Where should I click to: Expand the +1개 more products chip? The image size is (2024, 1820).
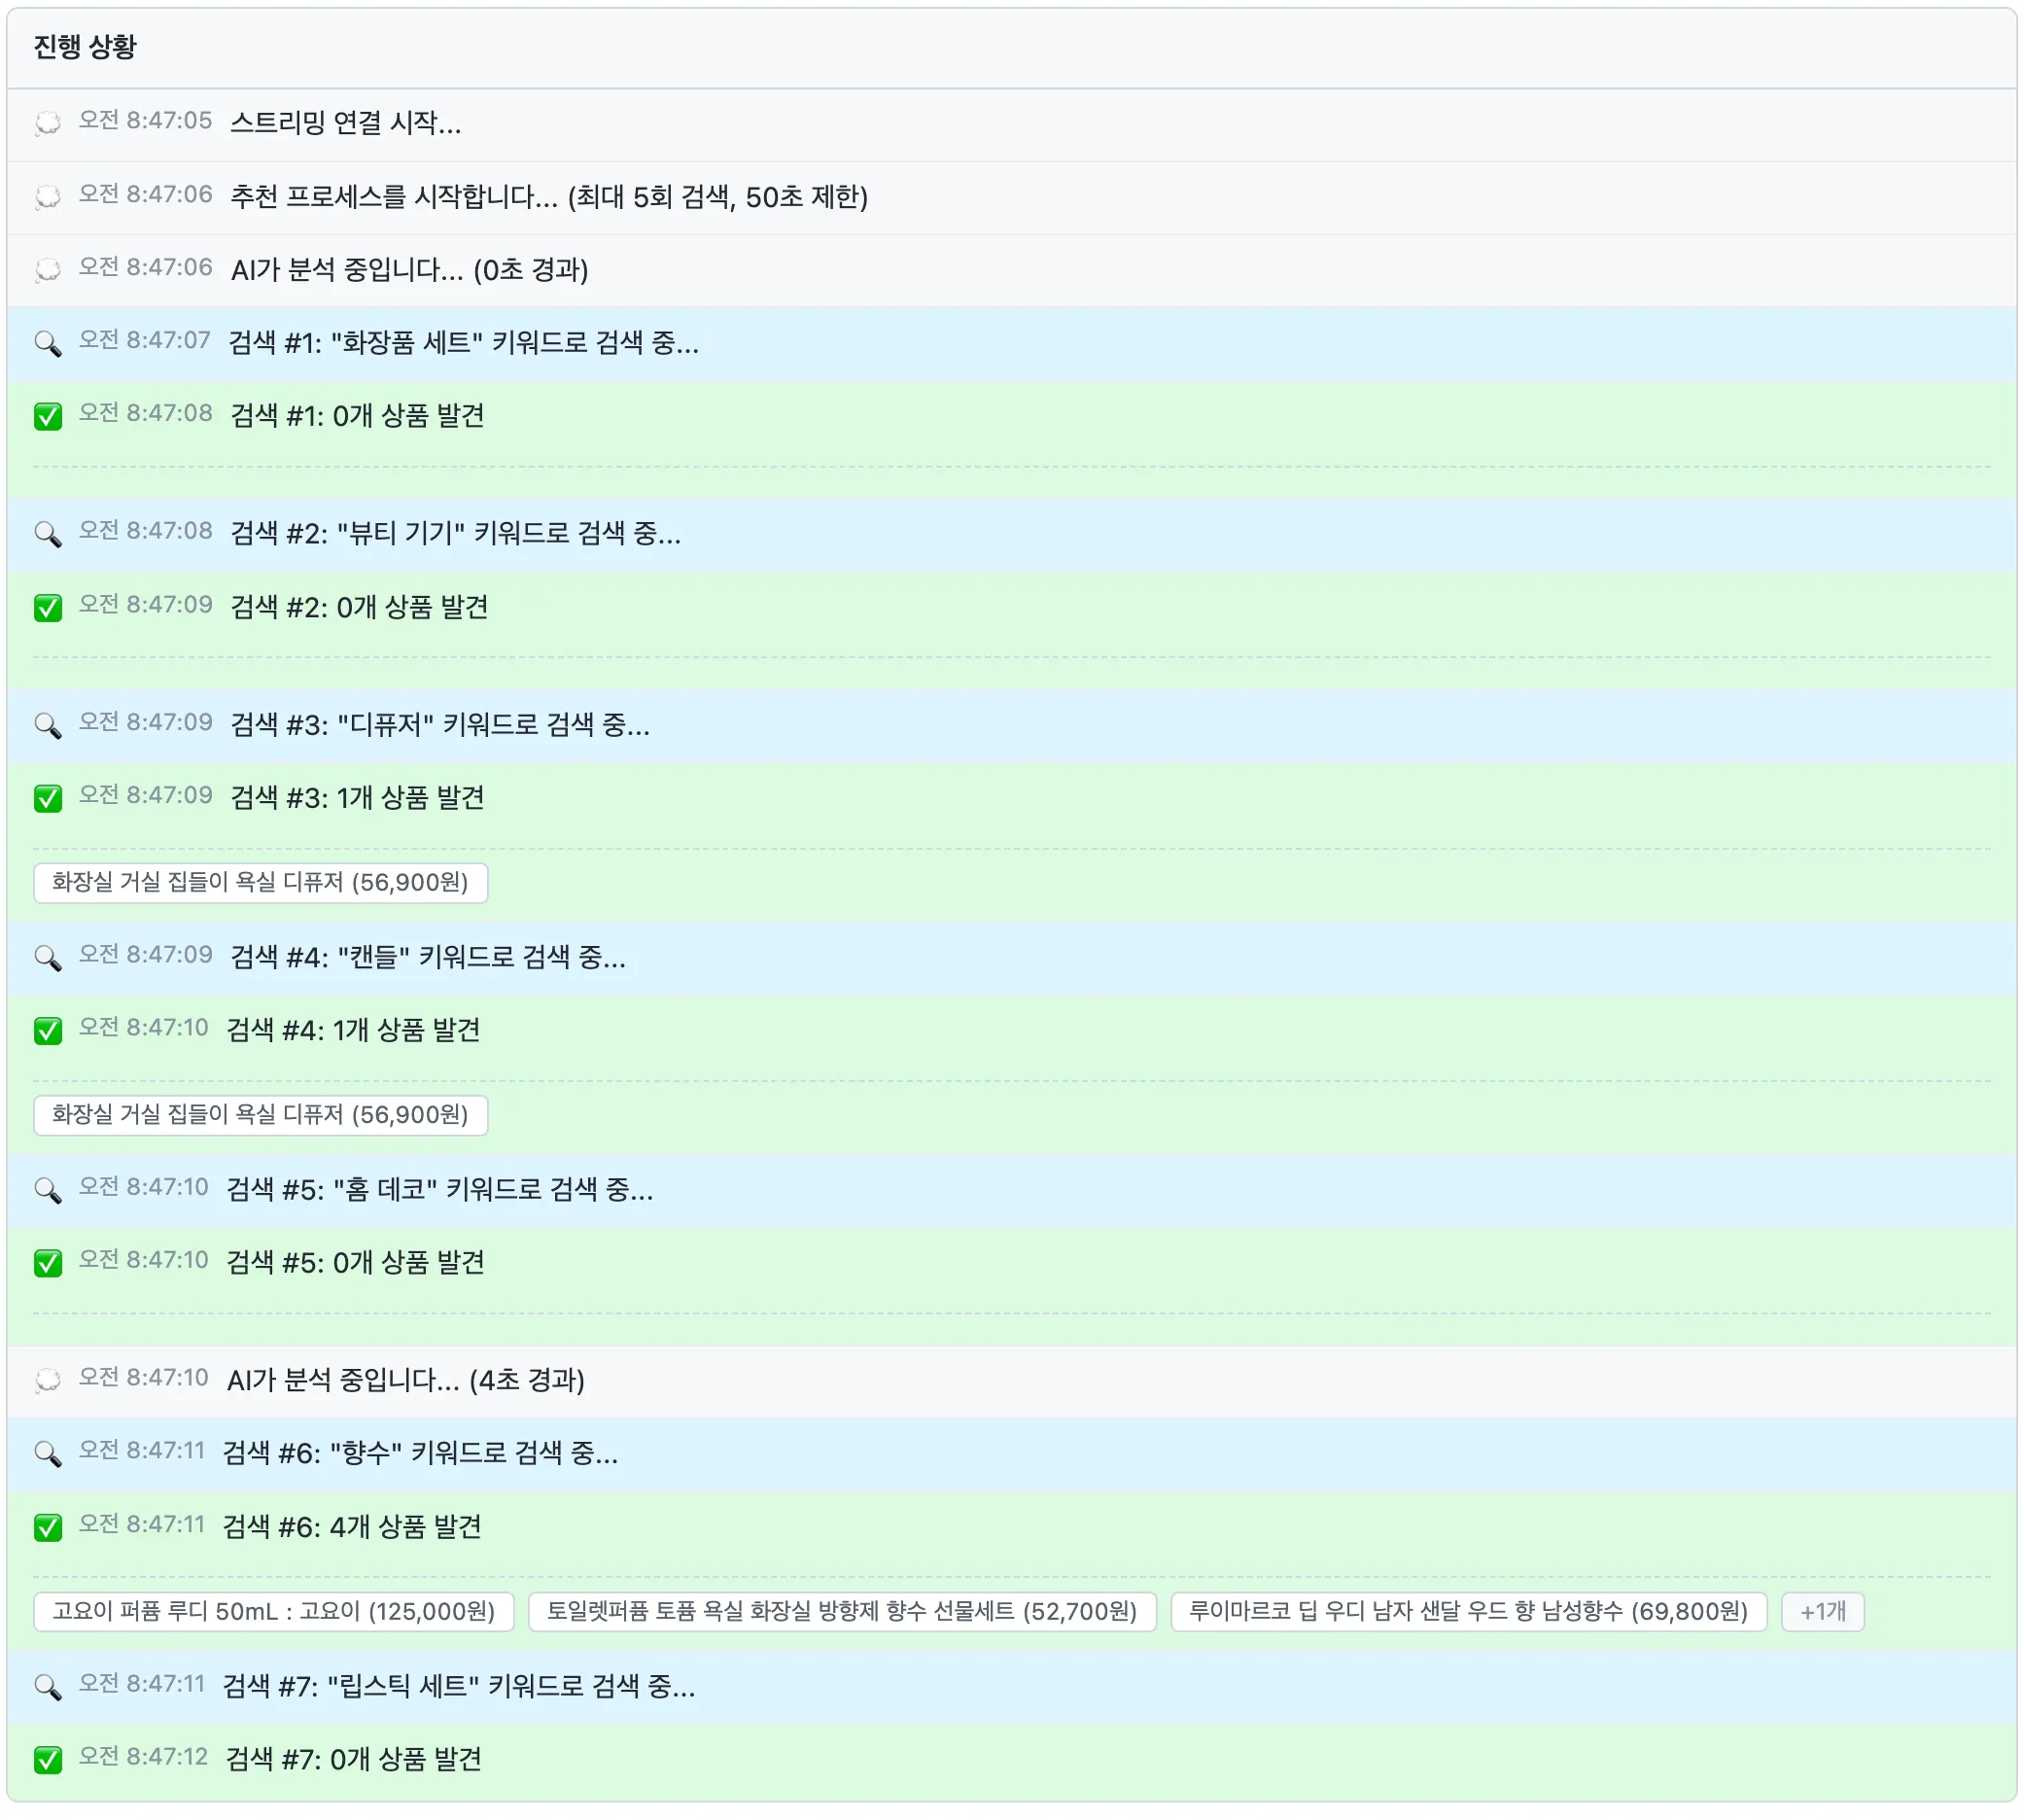(1822, 1612)
